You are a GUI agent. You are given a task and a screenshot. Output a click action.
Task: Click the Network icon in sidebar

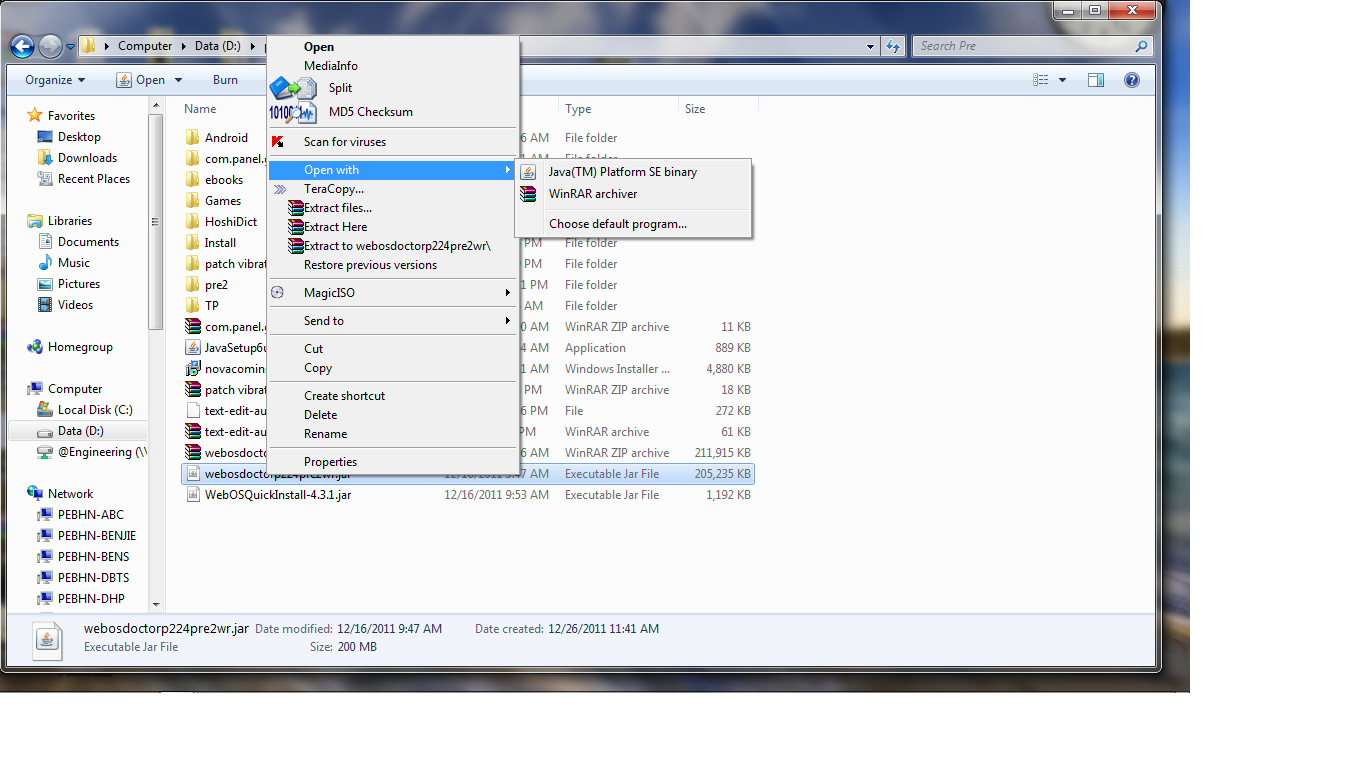(x=35, y=494)
